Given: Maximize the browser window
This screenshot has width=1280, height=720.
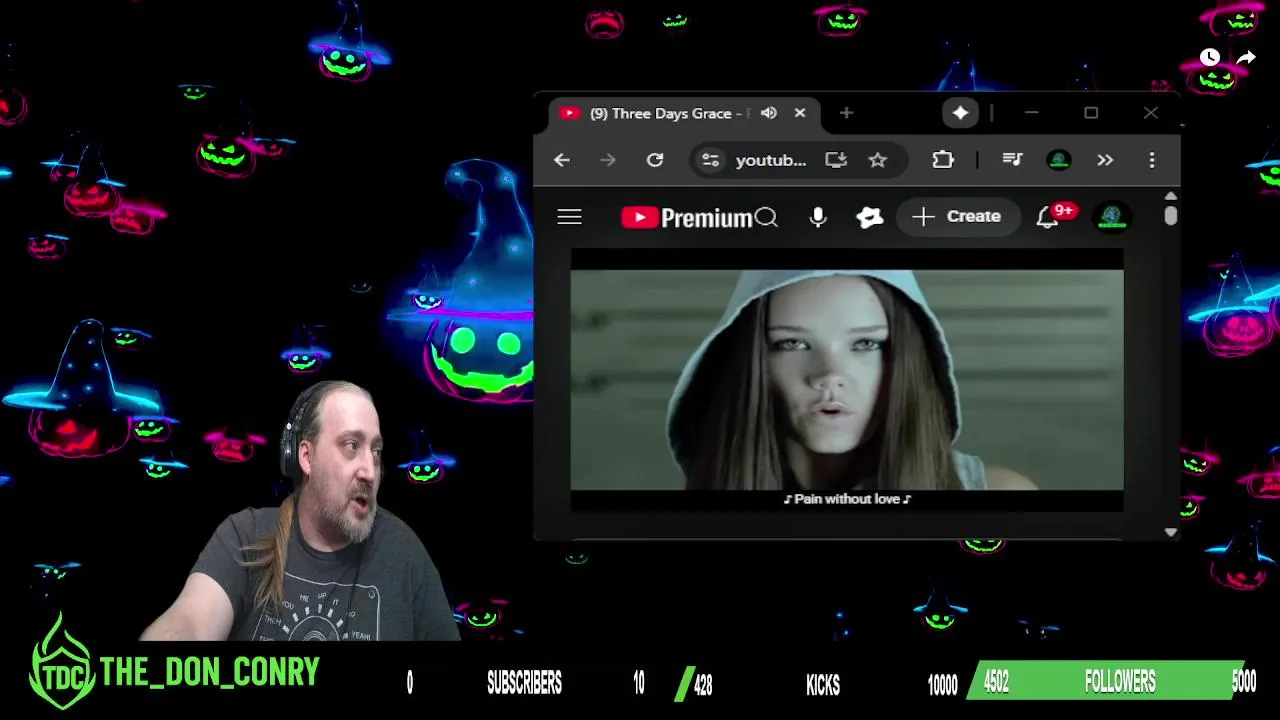Looking at the screenshot, I should (1091, 113).
